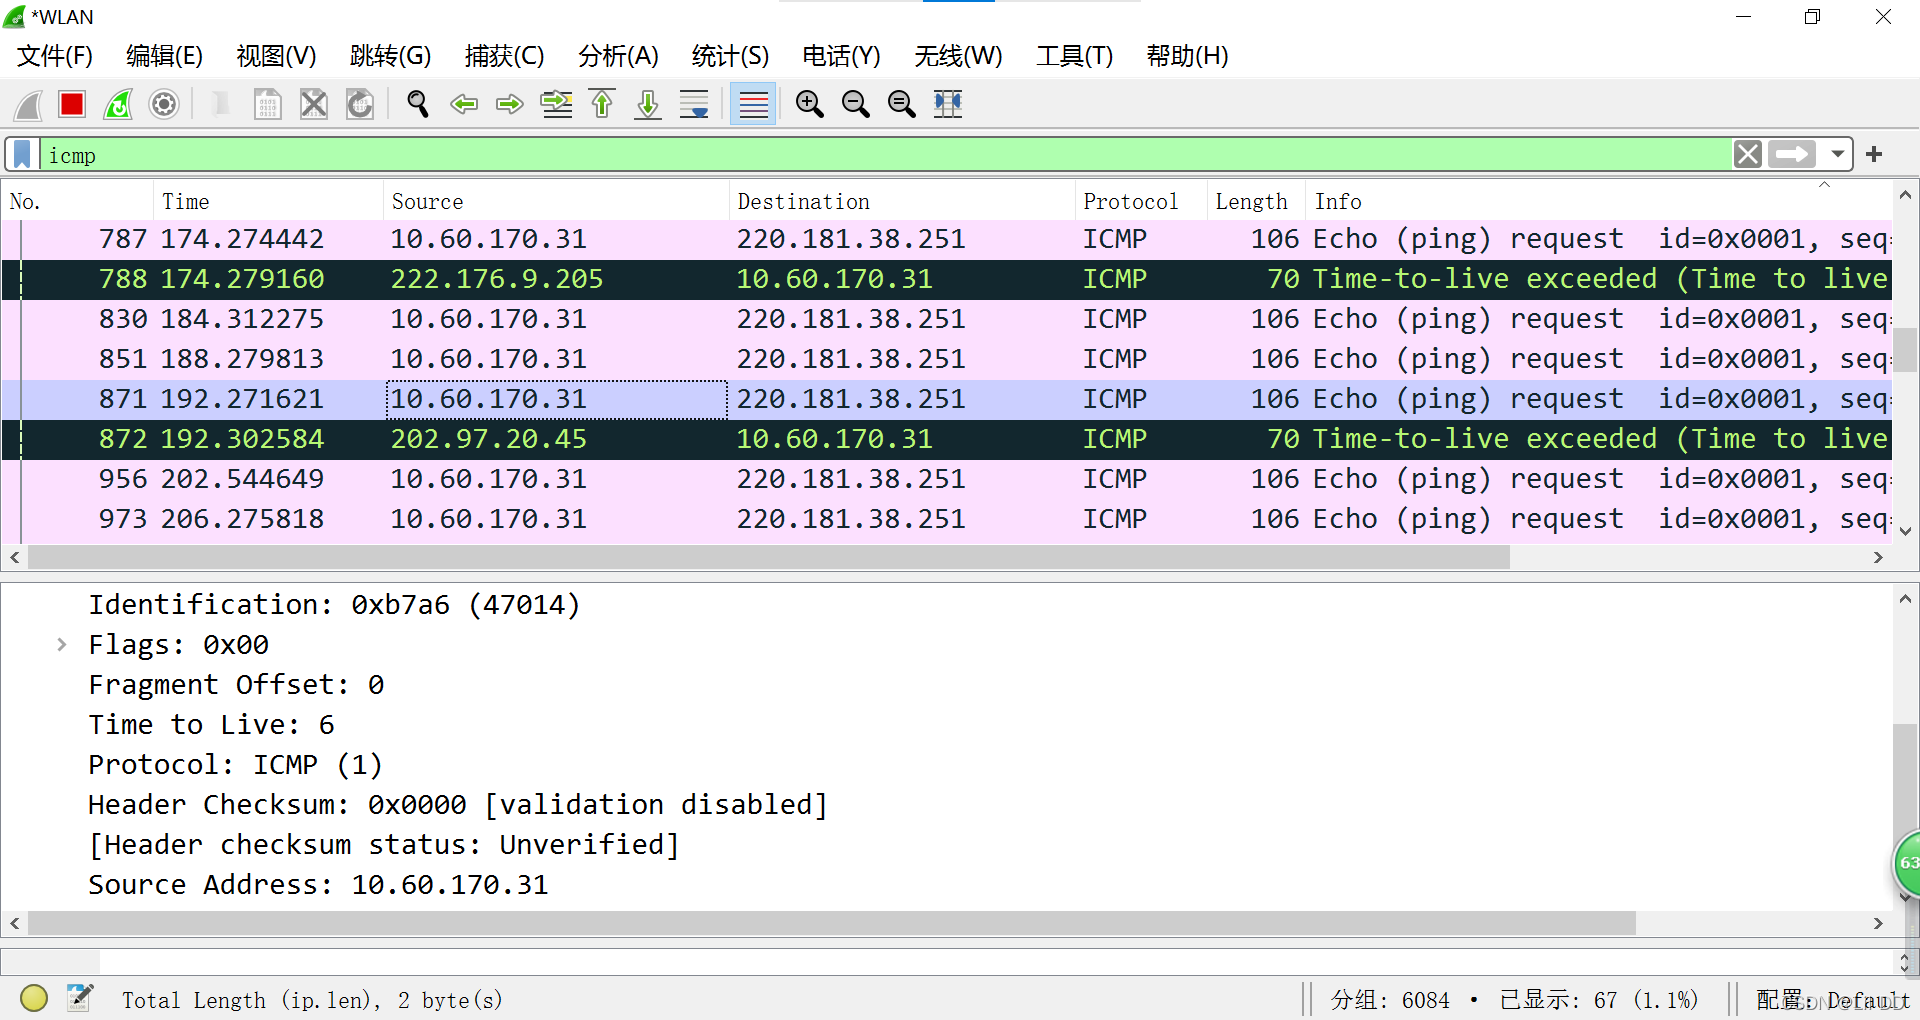Reload the capture file icon
This screenshot has width=1920, height=1020.
coord(360,104)
